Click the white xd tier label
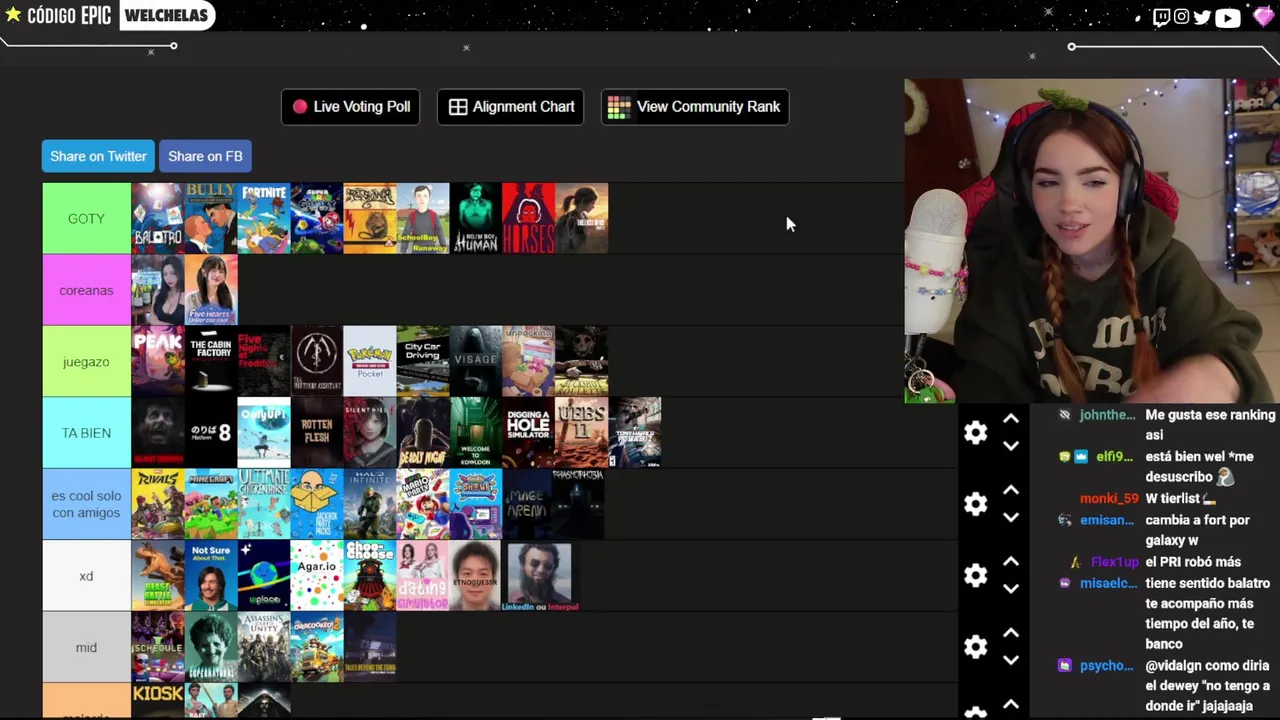This screenshot has width=1280, height=720. pos(86,576)
